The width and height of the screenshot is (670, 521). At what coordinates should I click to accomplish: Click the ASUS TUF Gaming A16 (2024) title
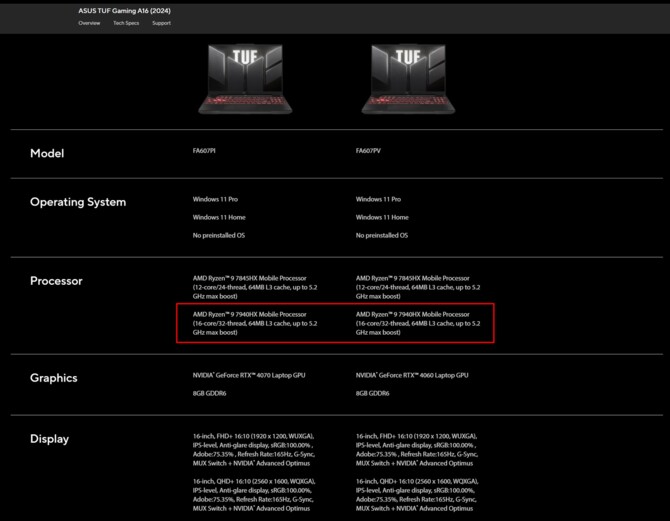[x=124, y=11]
